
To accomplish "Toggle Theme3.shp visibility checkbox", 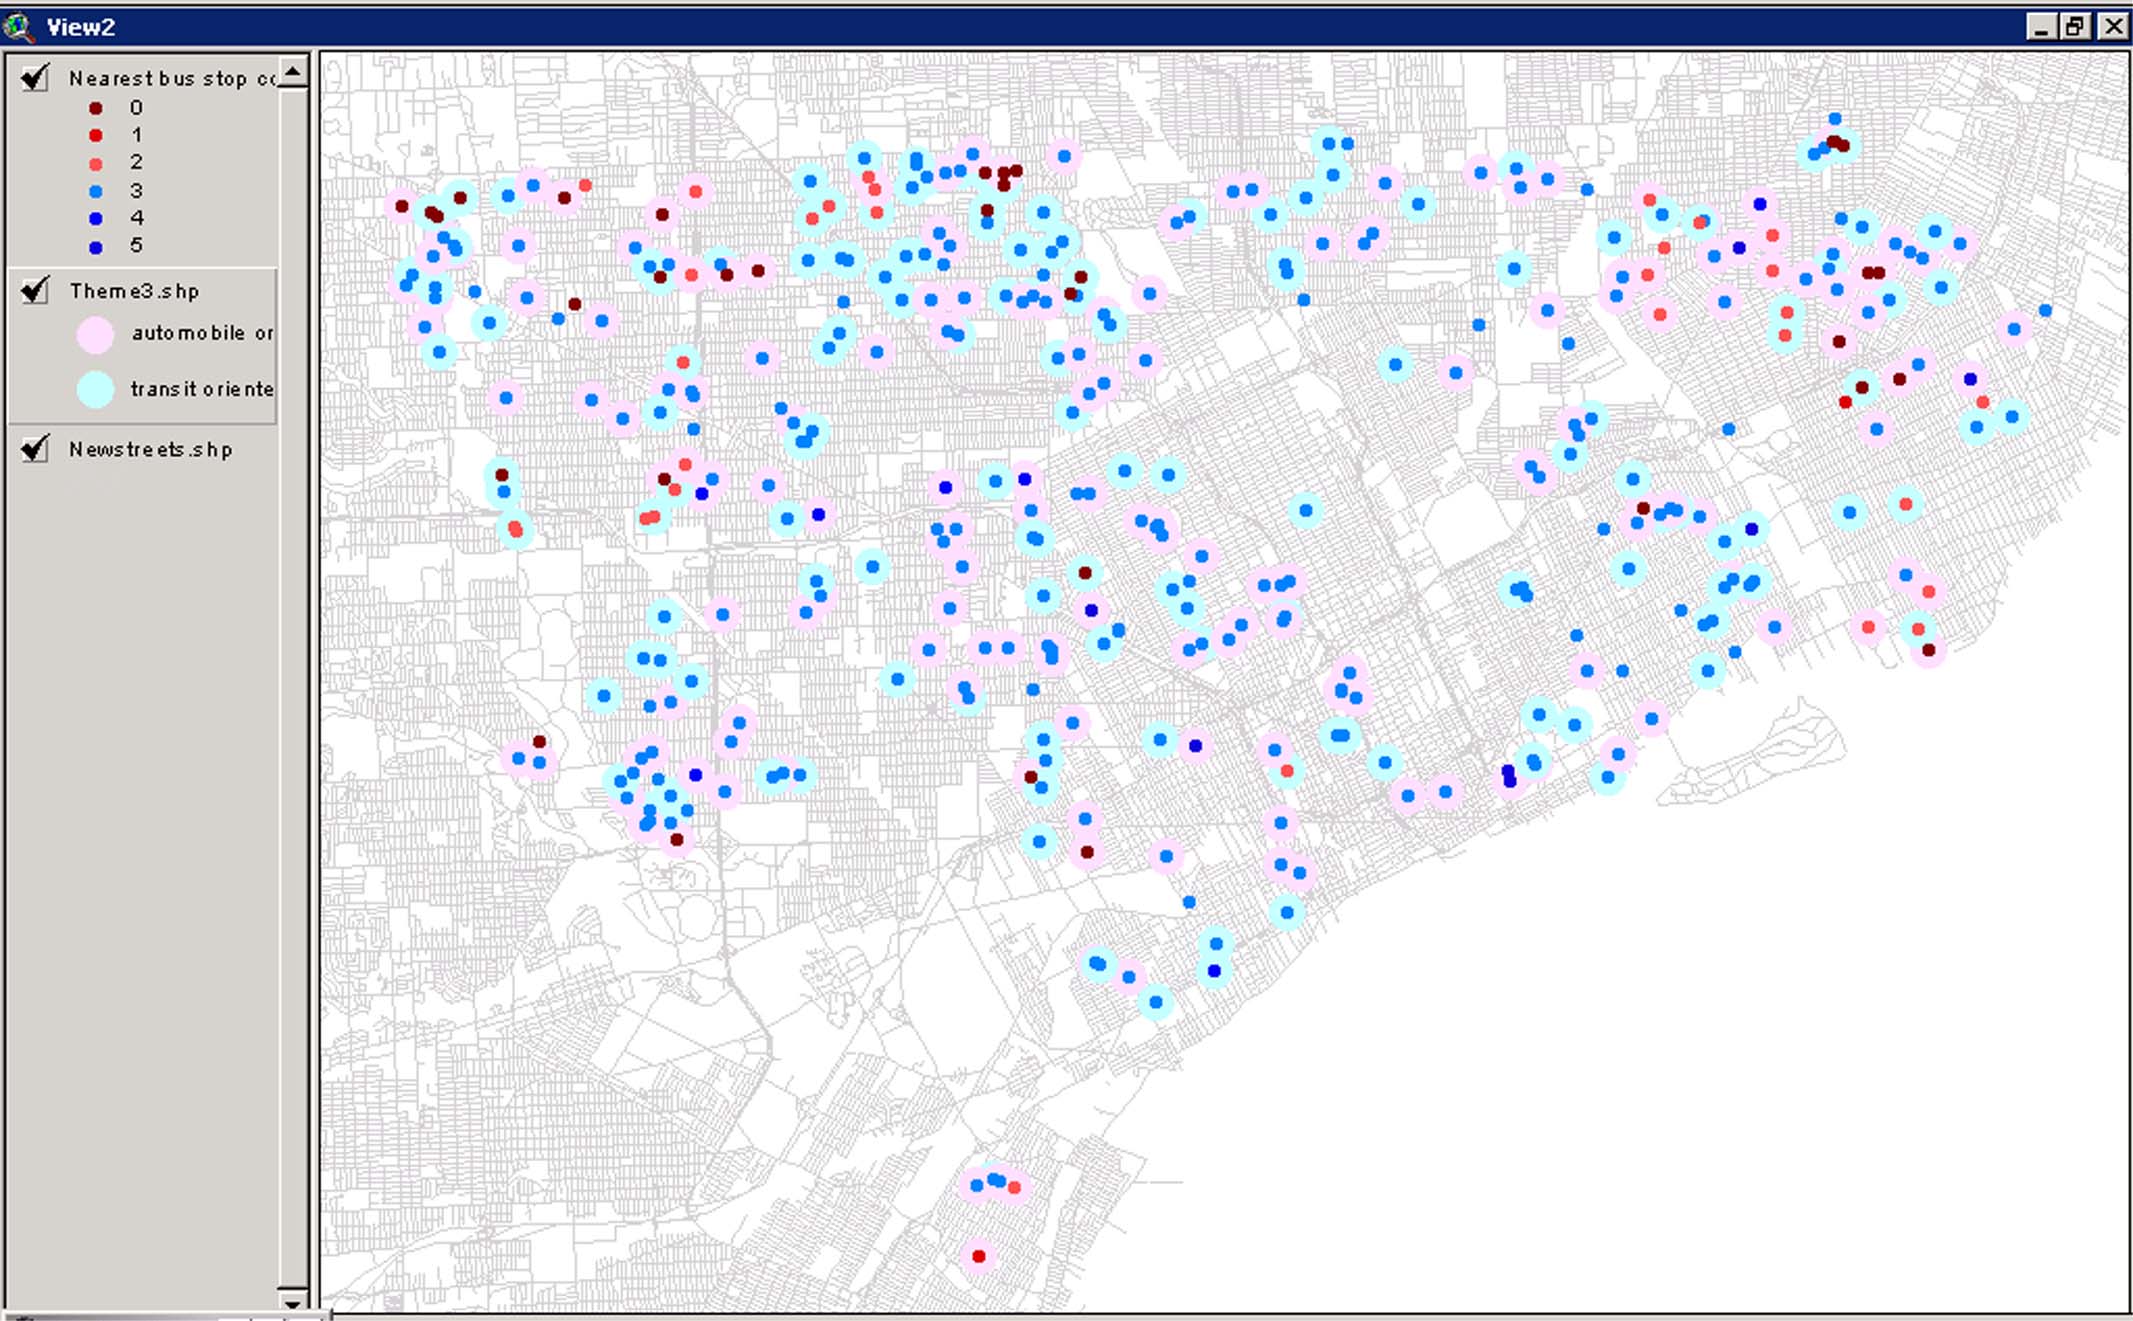I will click(x=35, y=290).
